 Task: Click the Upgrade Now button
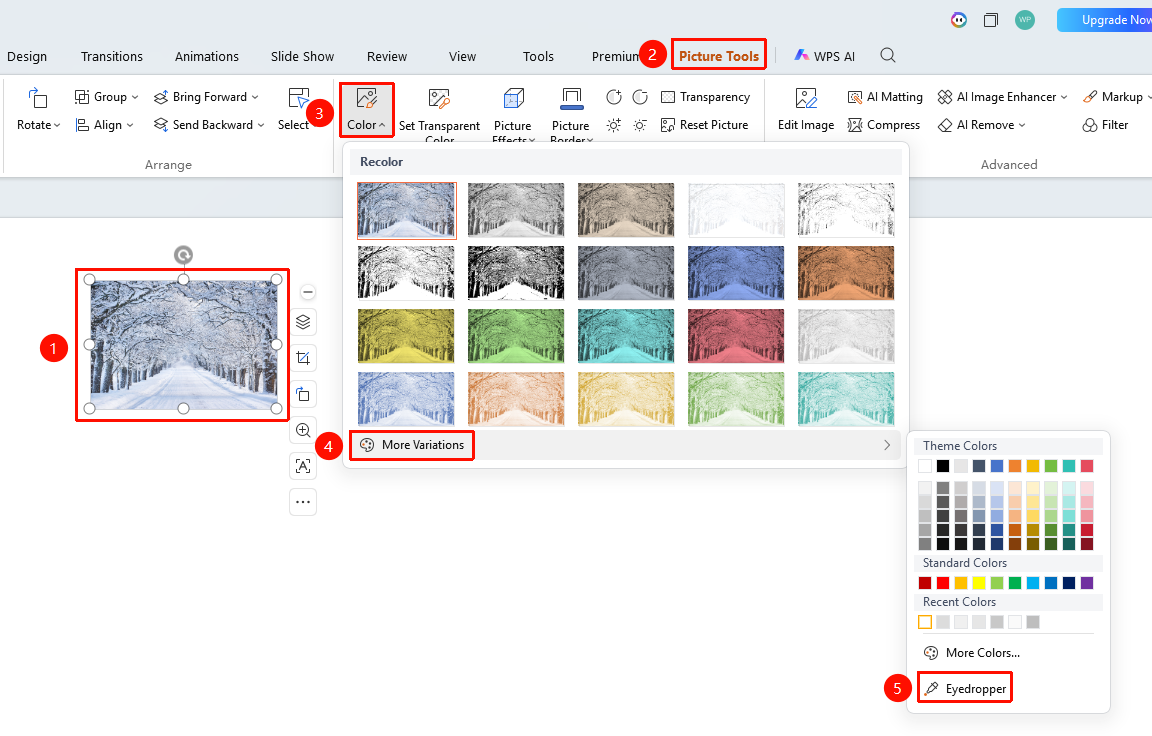click(x=1104, y=20)
